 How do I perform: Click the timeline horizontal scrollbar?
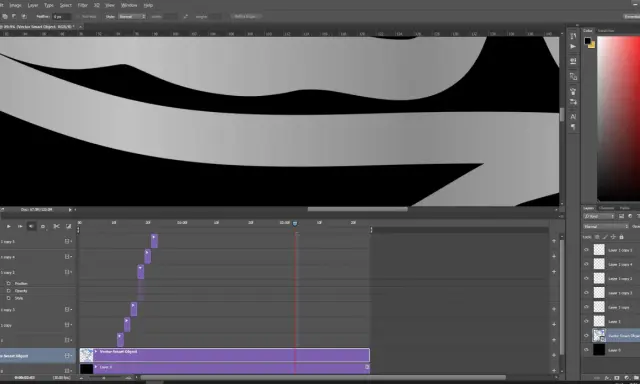[322, 377]
